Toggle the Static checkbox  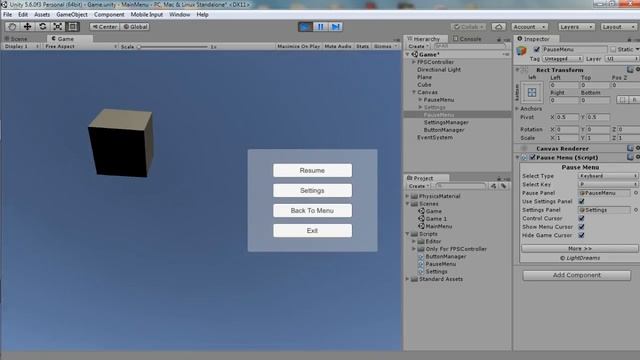pos(613,49)
